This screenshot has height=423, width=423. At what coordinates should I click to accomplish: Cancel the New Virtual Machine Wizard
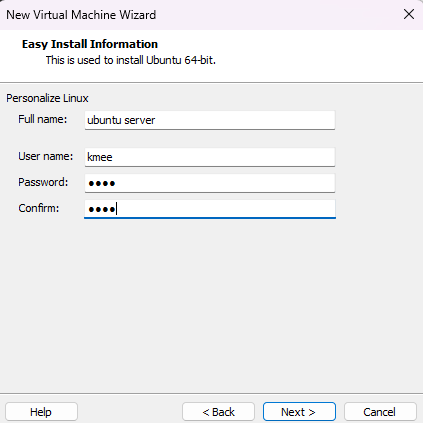[380, 412]
